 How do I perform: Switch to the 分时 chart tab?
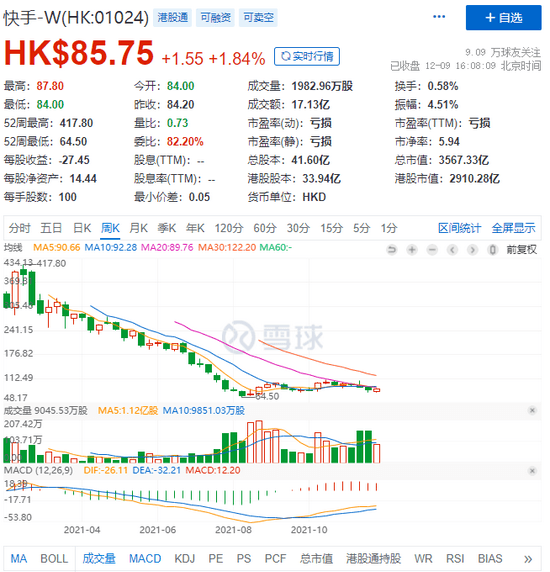coord(20,228)
